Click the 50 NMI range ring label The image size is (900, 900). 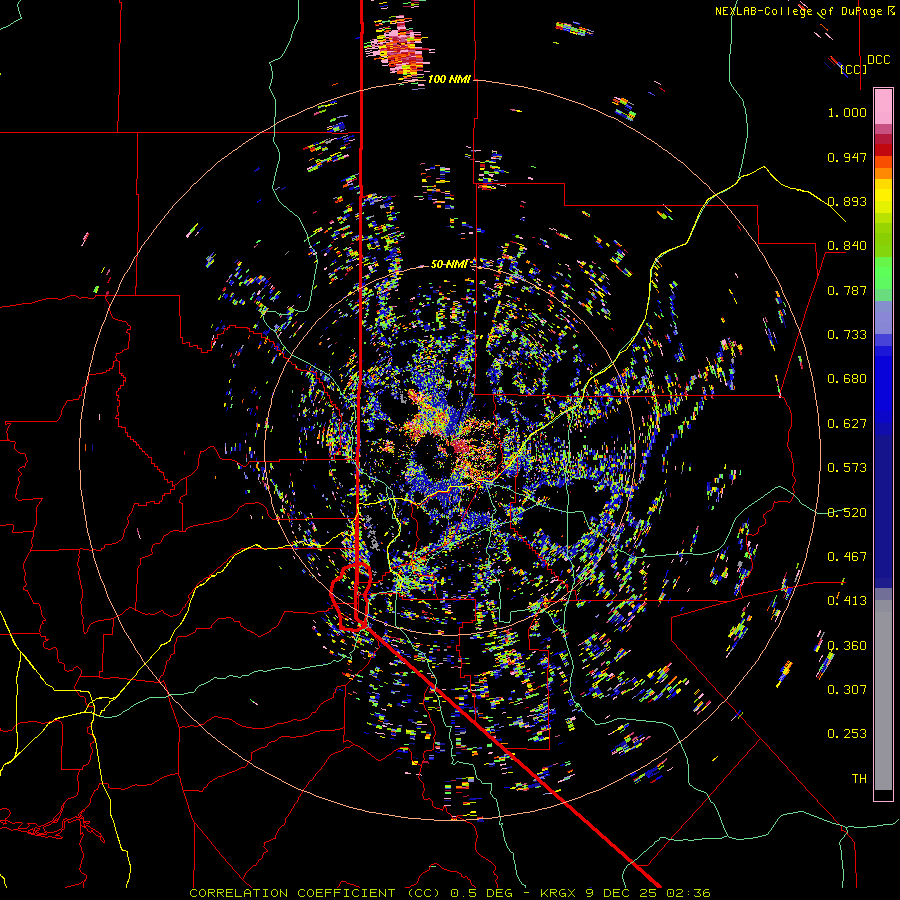449,264
